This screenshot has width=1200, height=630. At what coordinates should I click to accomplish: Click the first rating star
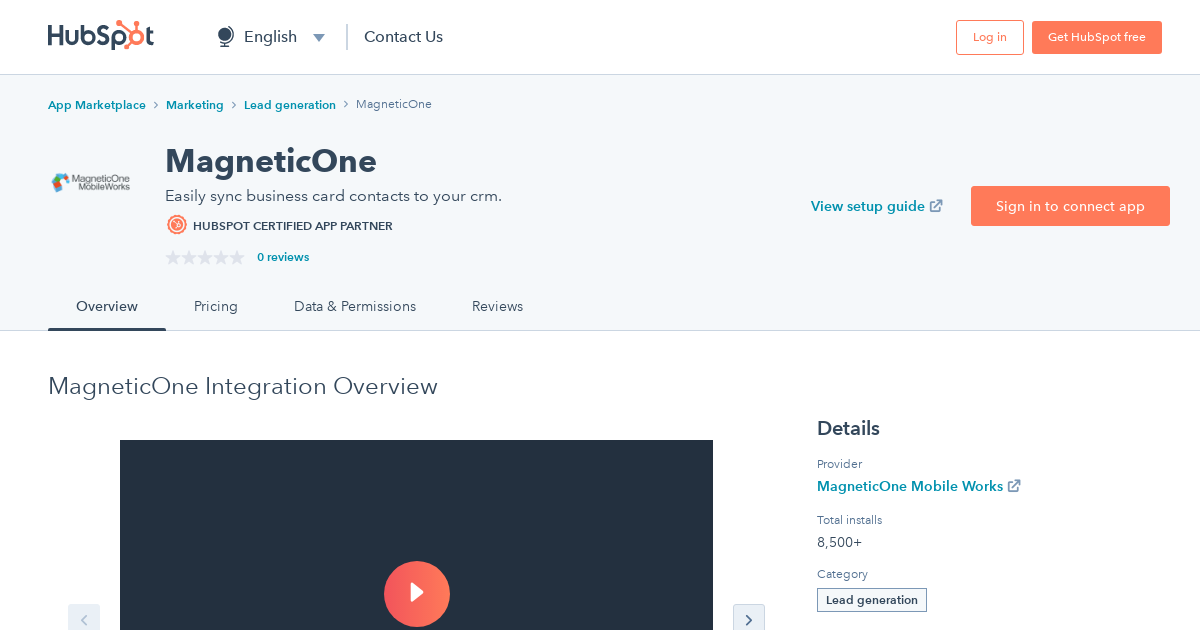(x=171, y=257)
